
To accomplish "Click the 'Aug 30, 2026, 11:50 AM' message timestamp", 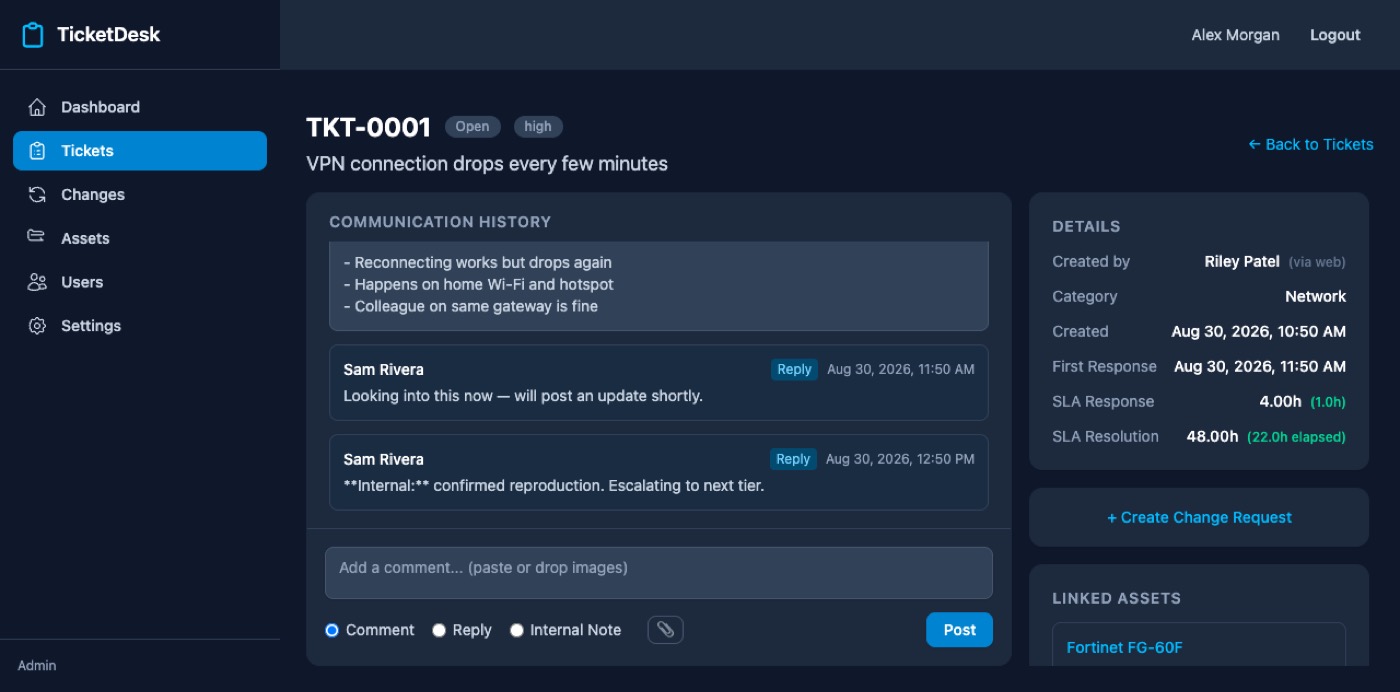I will click(900, 369).
